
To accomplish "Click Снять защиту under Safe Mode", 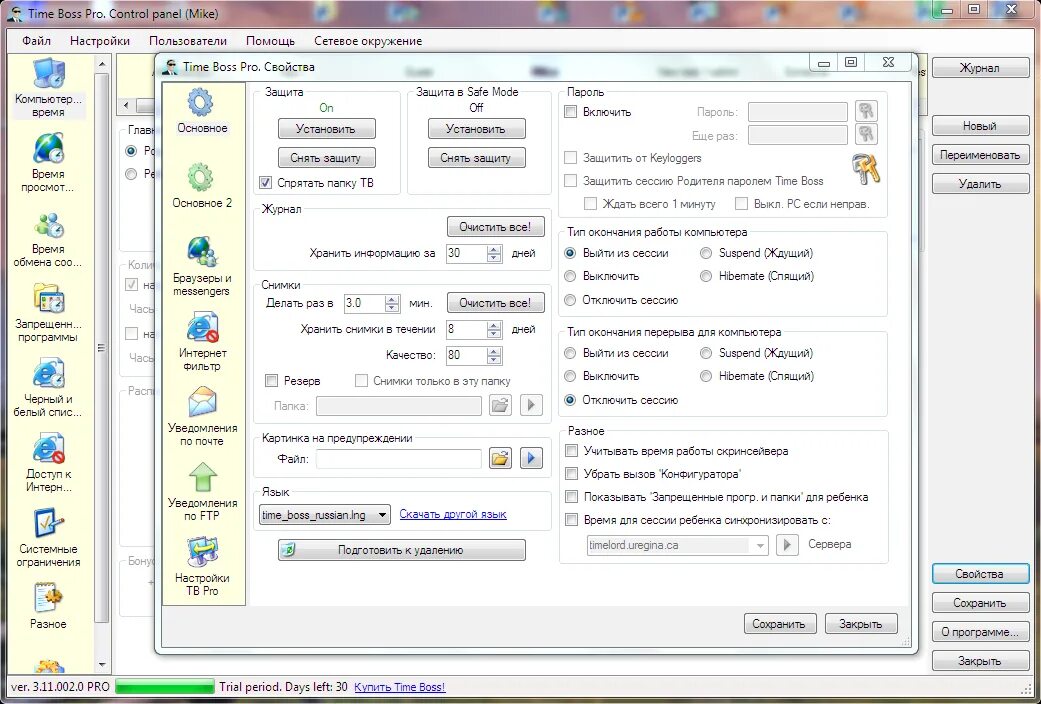I will click(x=476, y=158).
